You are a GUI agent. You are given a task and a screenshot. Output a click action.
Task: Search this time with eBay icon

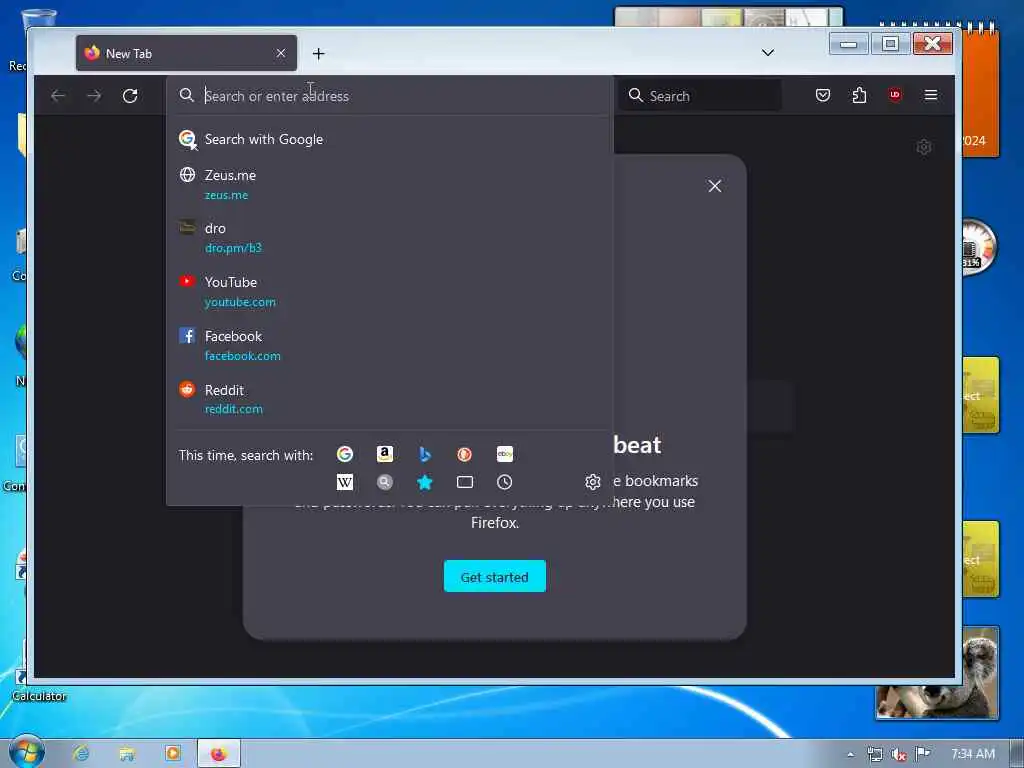point(504,454)
